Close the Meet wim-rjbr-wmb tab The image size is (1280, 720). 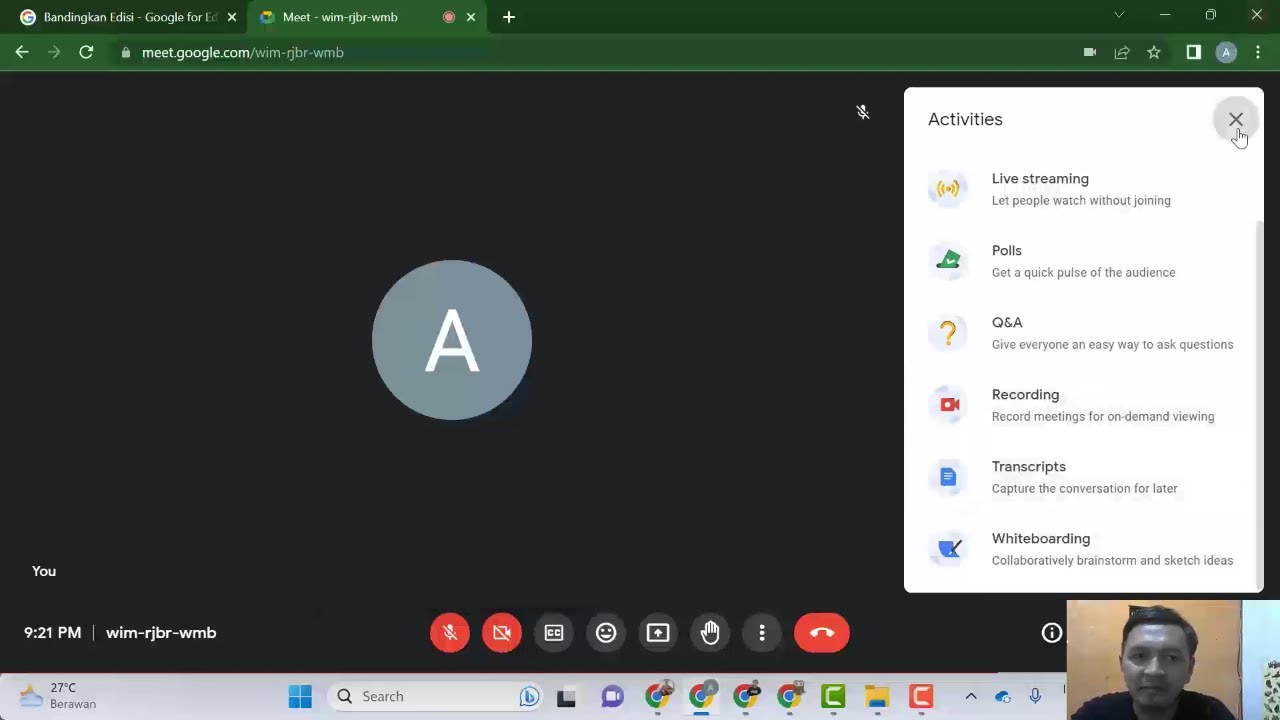click(x=471, y=17)
